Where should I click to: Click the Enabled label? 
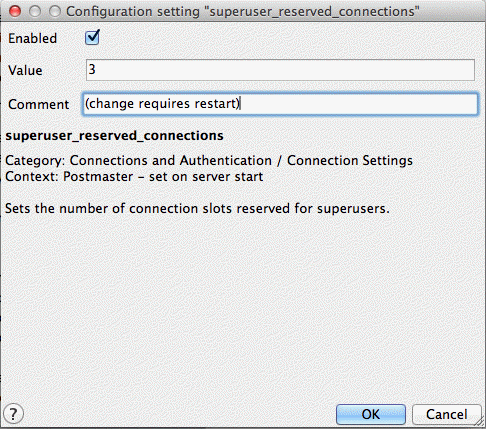(33, 38)
